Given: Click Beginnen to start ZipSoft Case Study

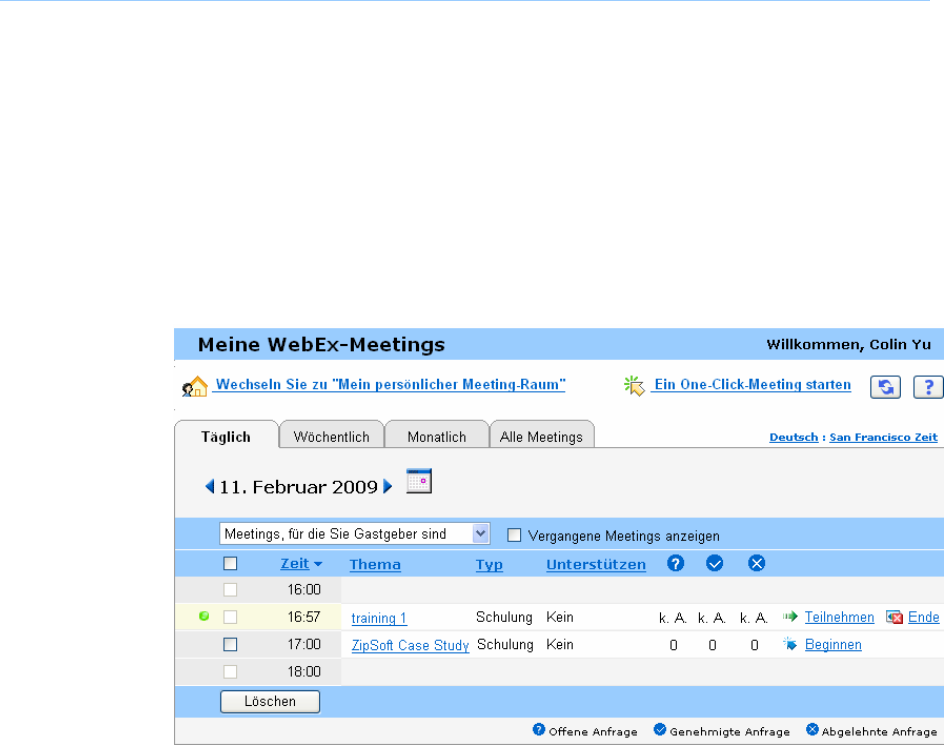Looking at the screenshot, I should (x=833, y=644).
